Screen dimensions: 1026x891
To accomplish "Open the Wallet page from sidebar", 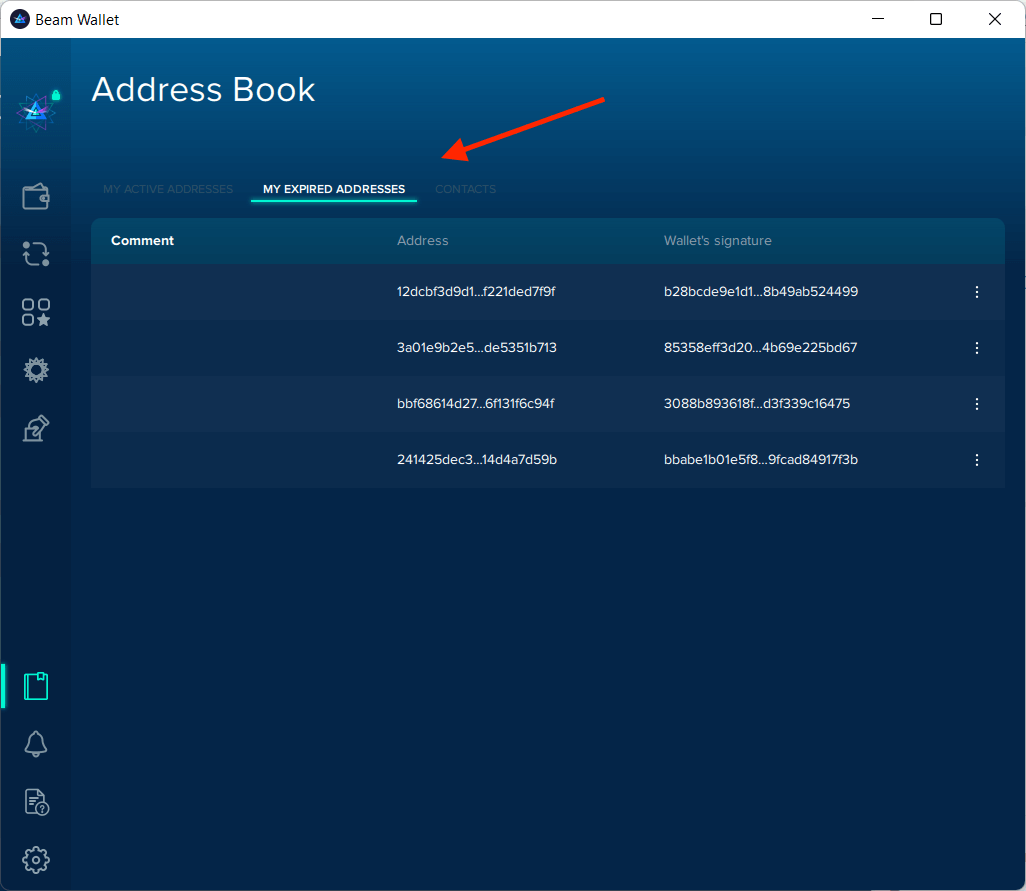I will click(36, 196).
